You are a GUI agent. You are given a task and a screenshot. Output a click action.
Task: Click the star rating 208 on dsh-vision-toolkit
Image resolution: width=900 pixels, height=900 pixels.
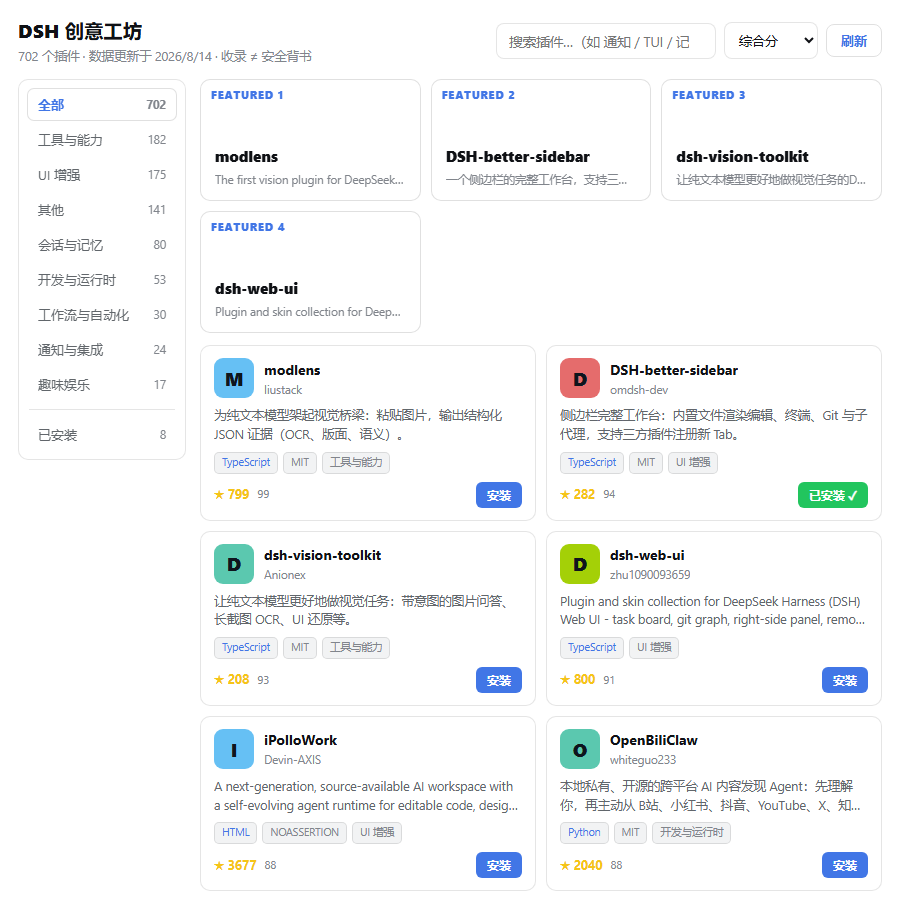[x=231, y=680]
